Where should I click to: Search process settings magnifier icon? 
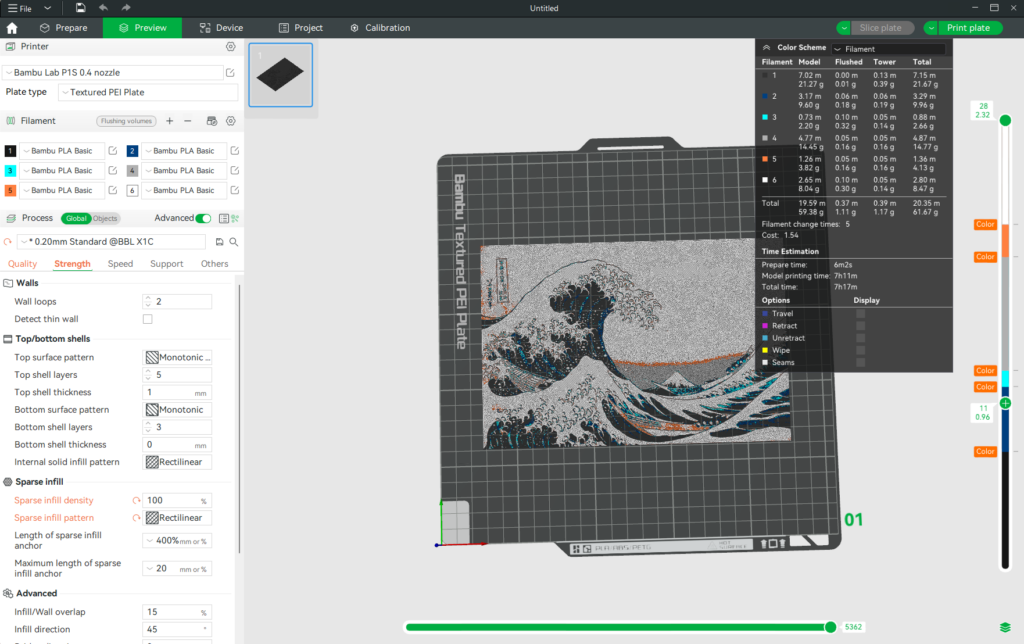pyautogui.click(x=234, y=242)
